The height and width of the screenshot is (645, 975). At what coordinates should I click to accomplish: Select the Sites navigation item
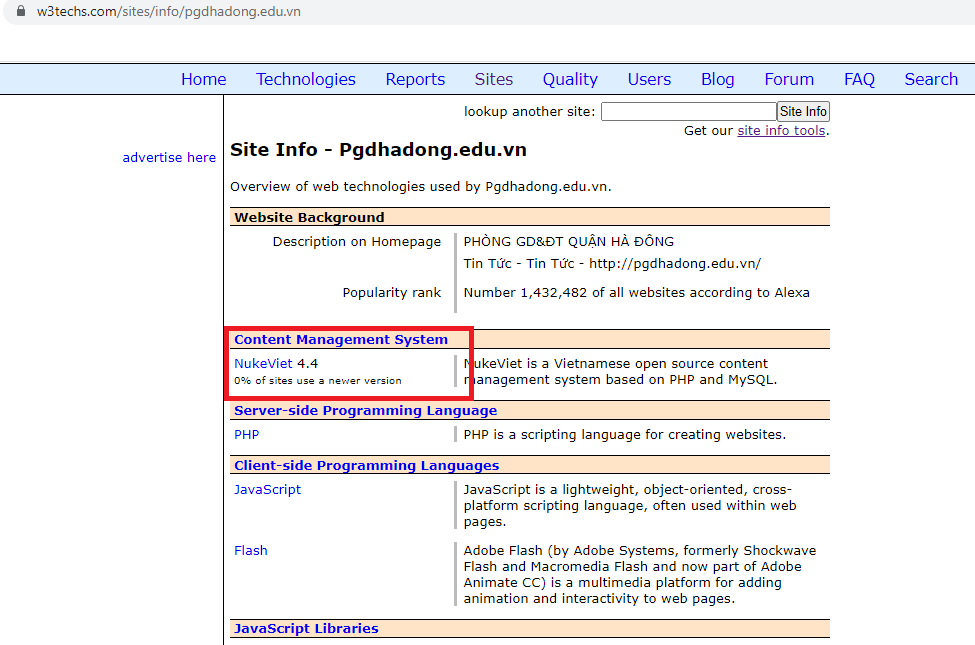click(494, 80)
